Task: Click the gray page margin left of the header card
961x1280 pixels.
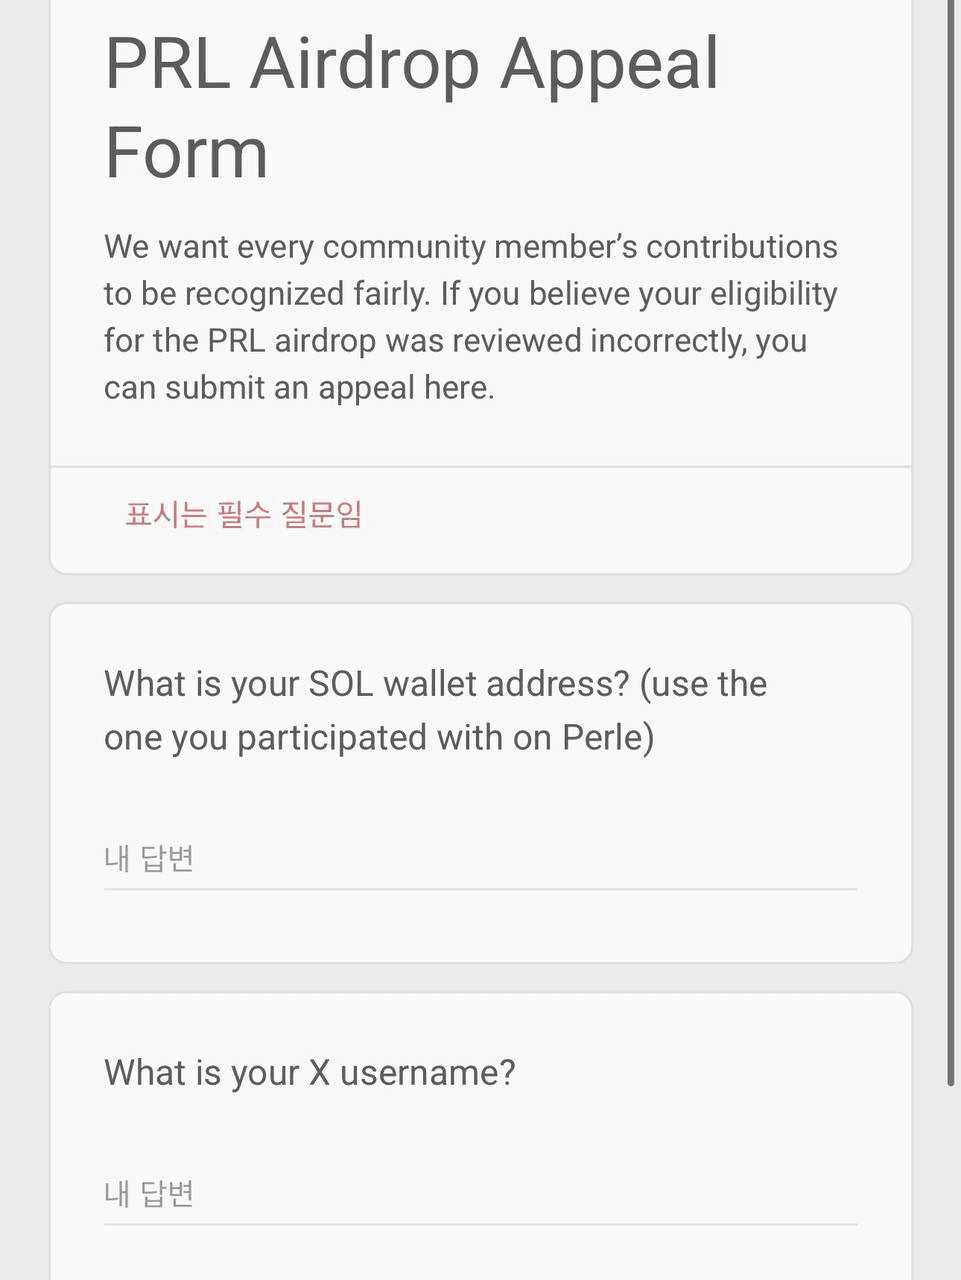Action: pyautogui.click(x=24, y=300)
